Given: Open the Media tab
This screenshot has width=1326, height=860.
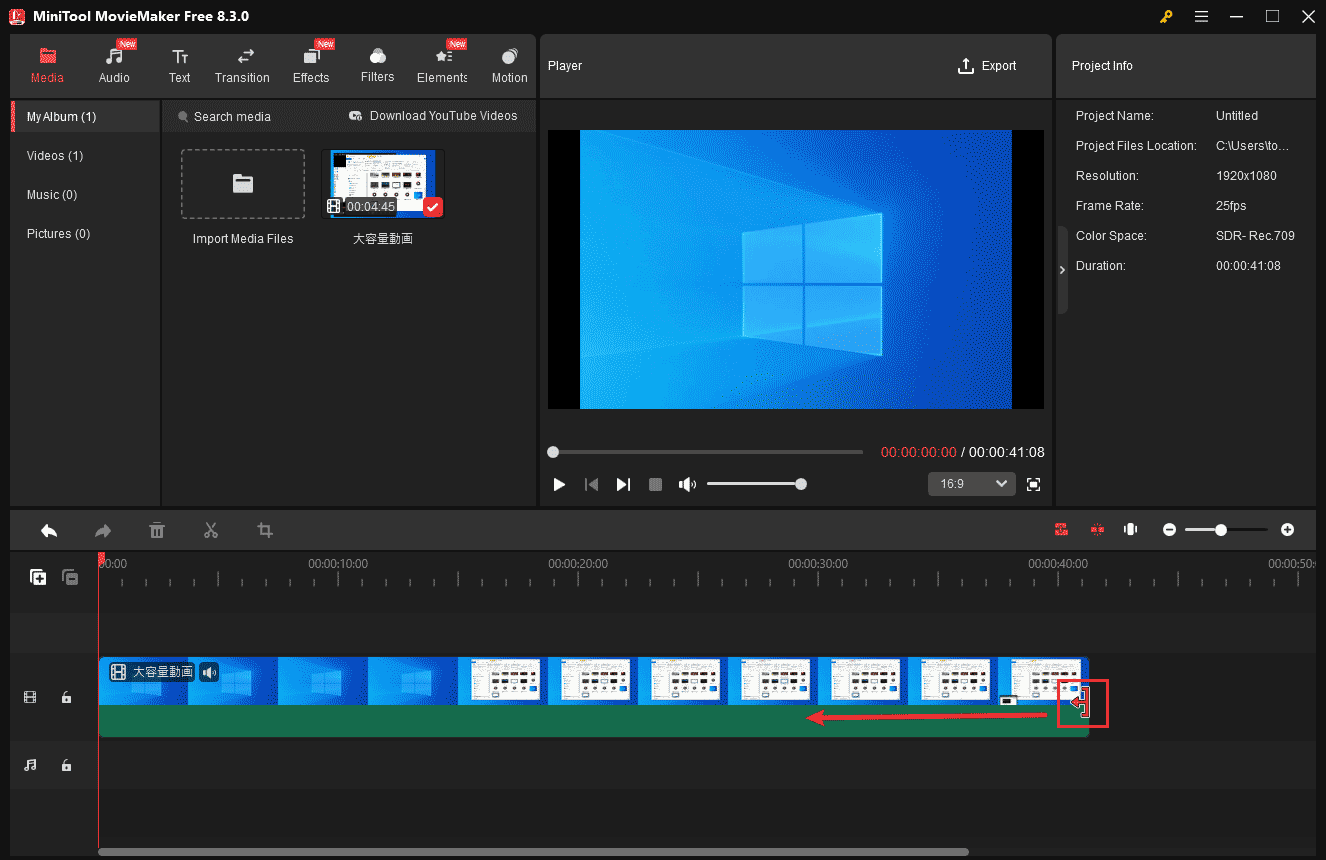Looking at the screenshot, I should tap(47, 66).
